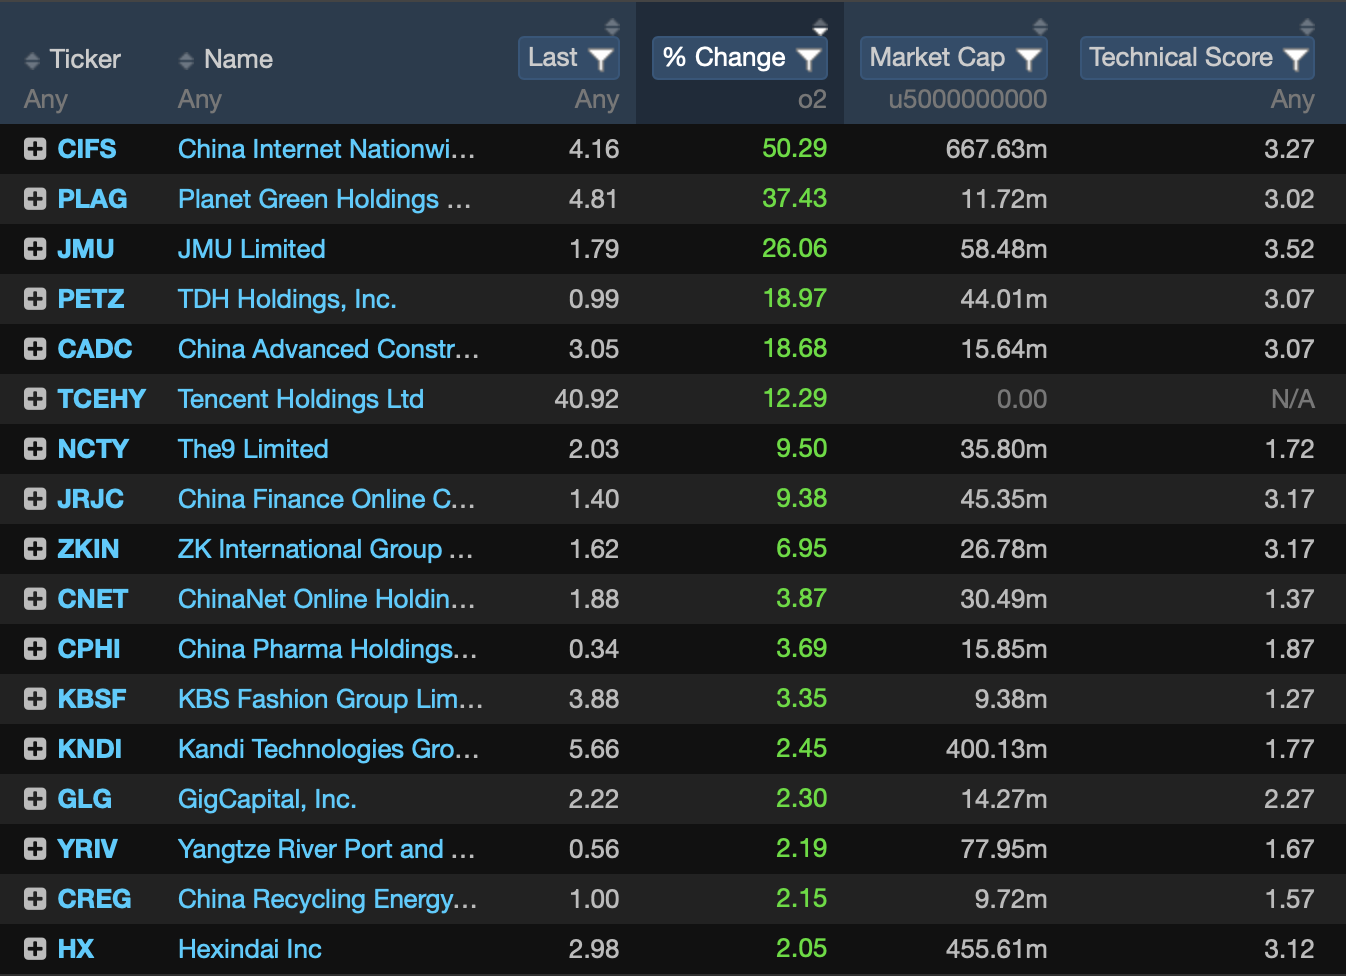The height and width of the screenshot is (976, 1346).
Task: Edit the Last filter field showing Any
Action: 597,100
